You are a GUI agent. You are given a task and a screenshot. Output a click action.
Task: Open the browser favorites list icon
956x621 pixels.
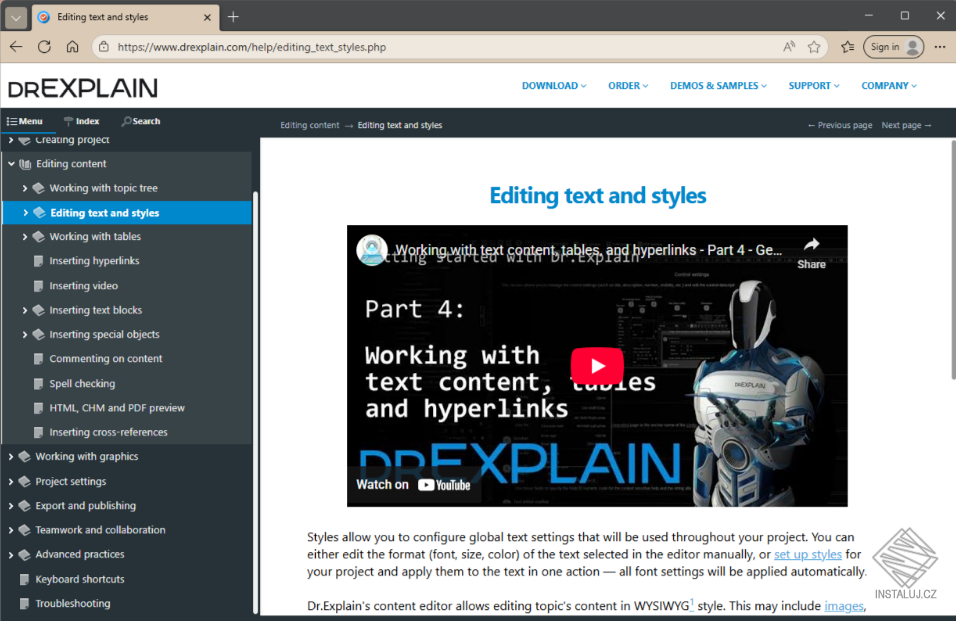pos(847,47)
